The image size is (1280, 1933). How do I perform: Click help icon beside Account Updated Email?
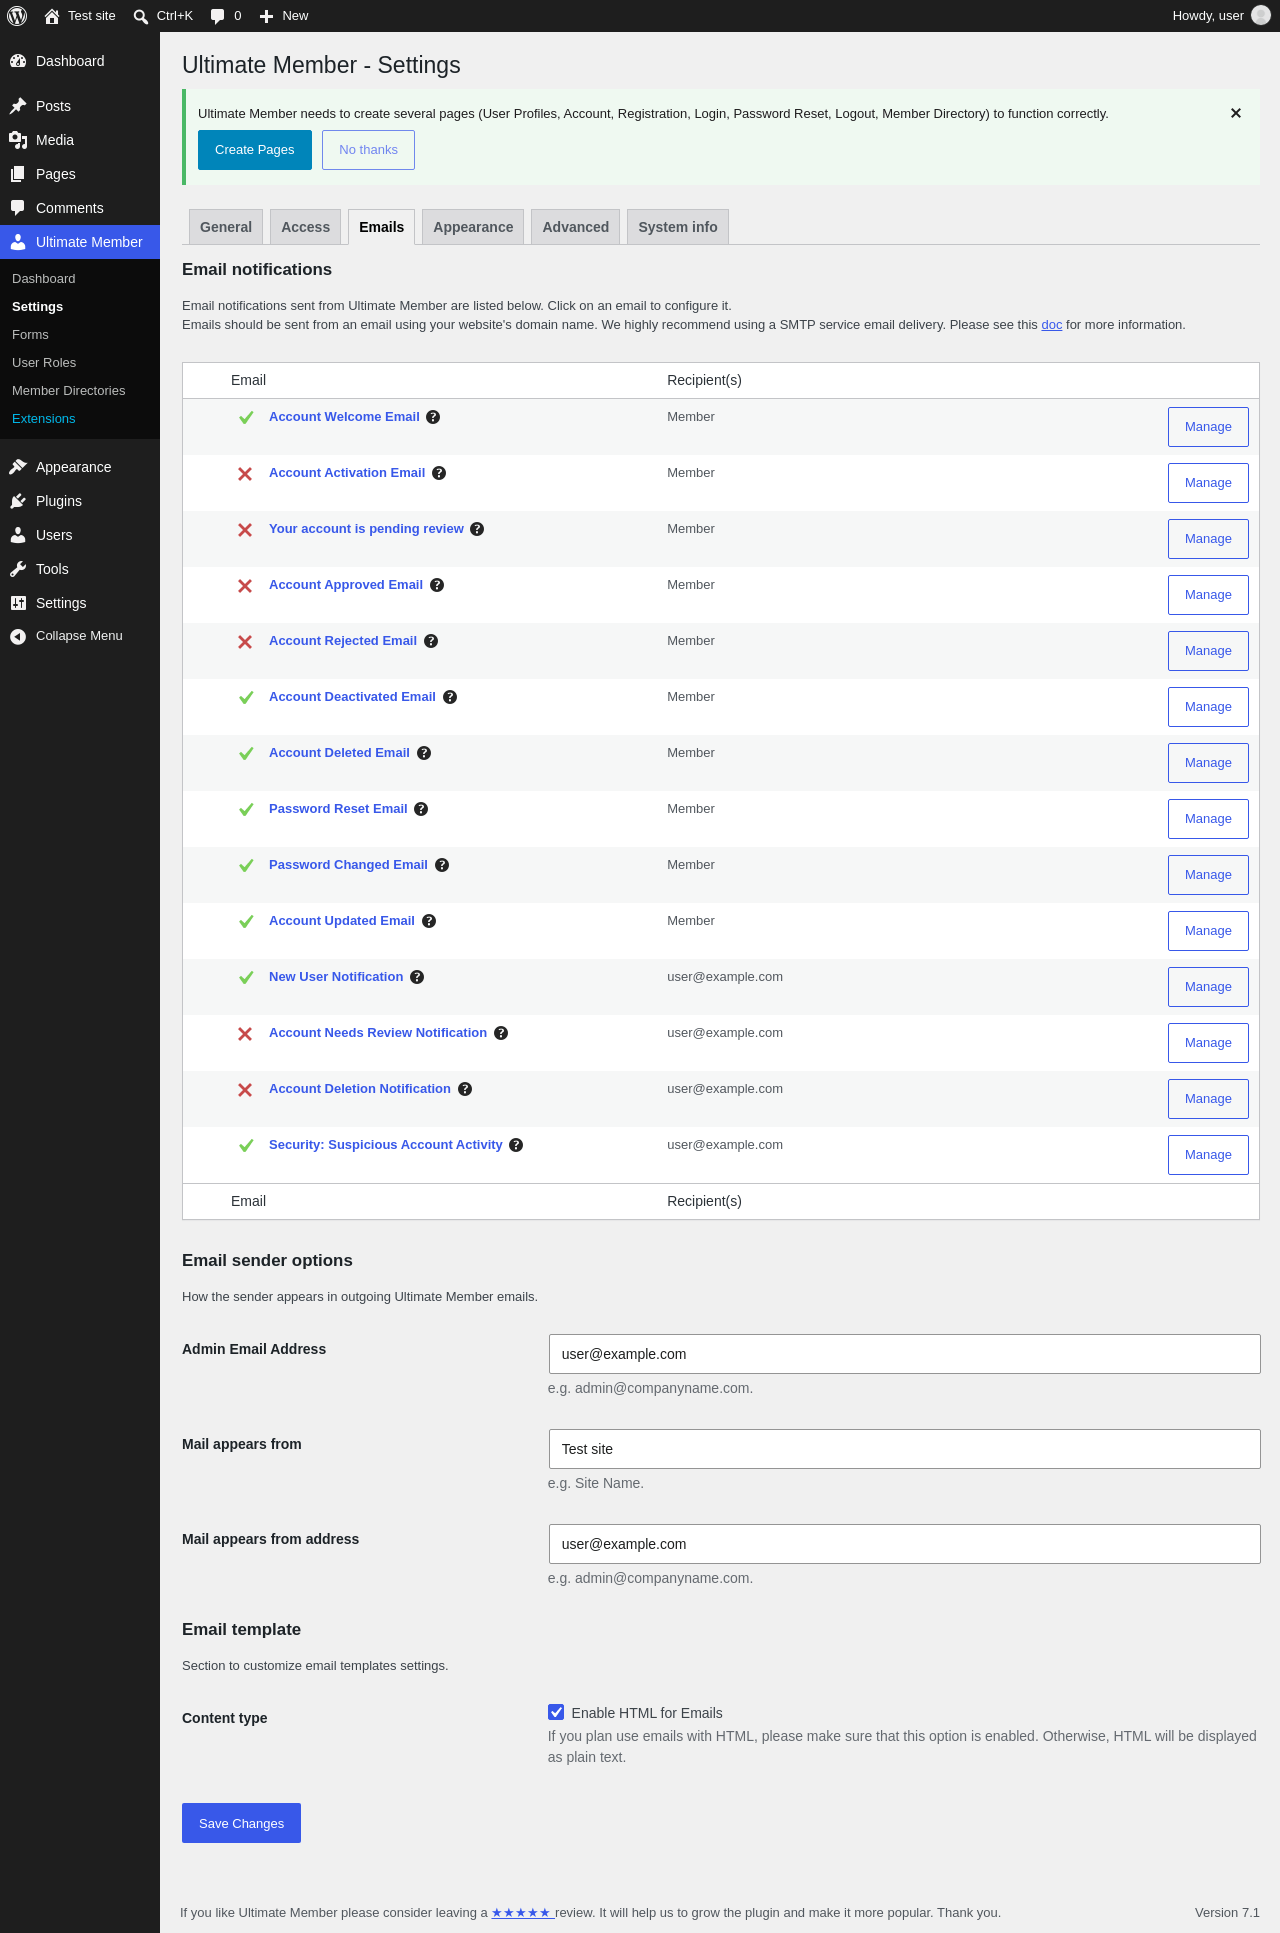click(x=429, y=921)
